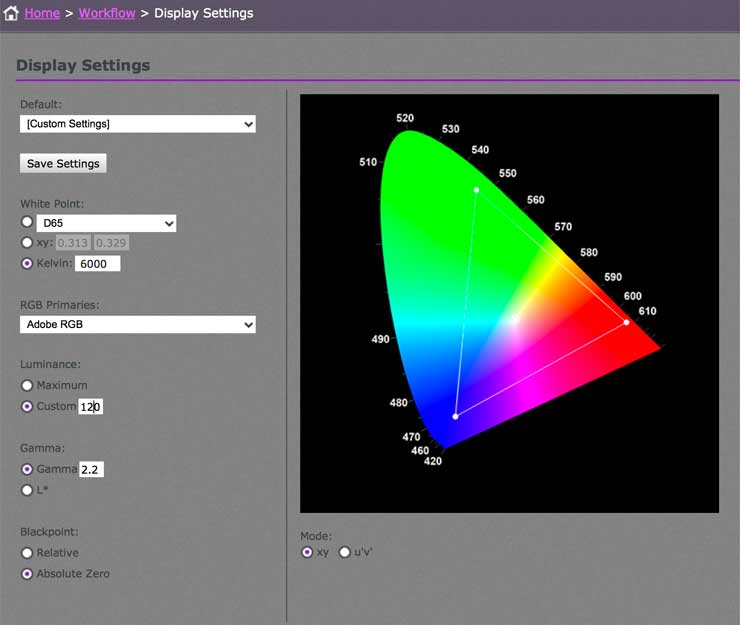Open the RGB Primaries Adobe RGB dropdown

coord(138,324)
